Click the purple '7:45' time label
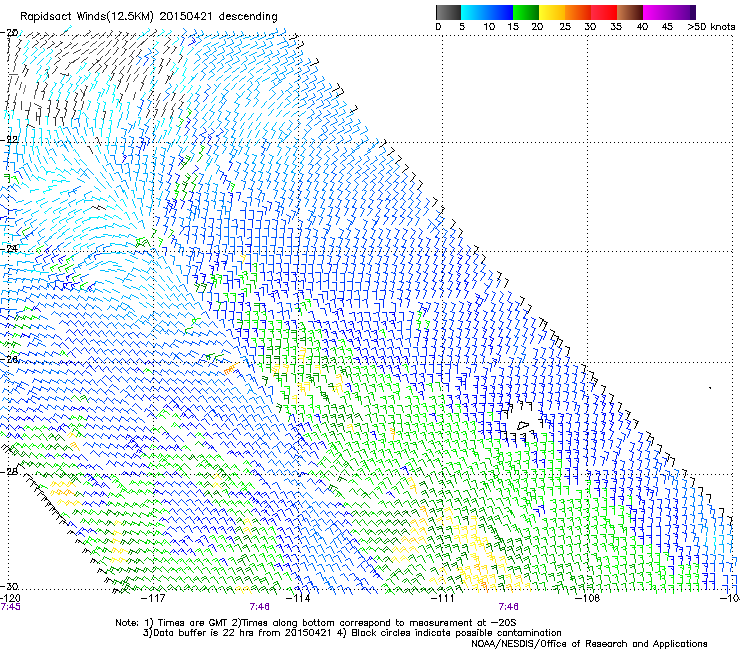This screenshot has width=740, height=650. click(10, 607)
